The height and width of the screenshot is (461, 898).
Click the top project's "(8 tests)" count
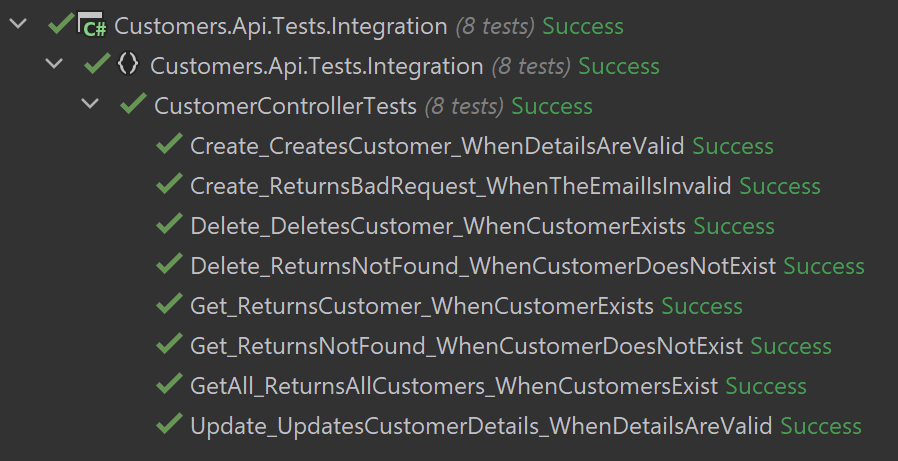click(x=495, y=26)
